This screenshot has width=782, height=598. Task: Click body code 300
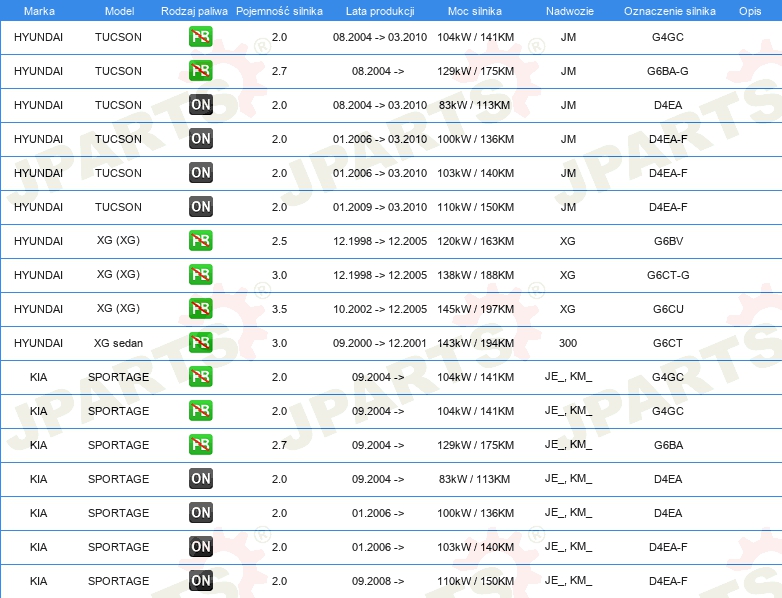[x=568, y=343]
